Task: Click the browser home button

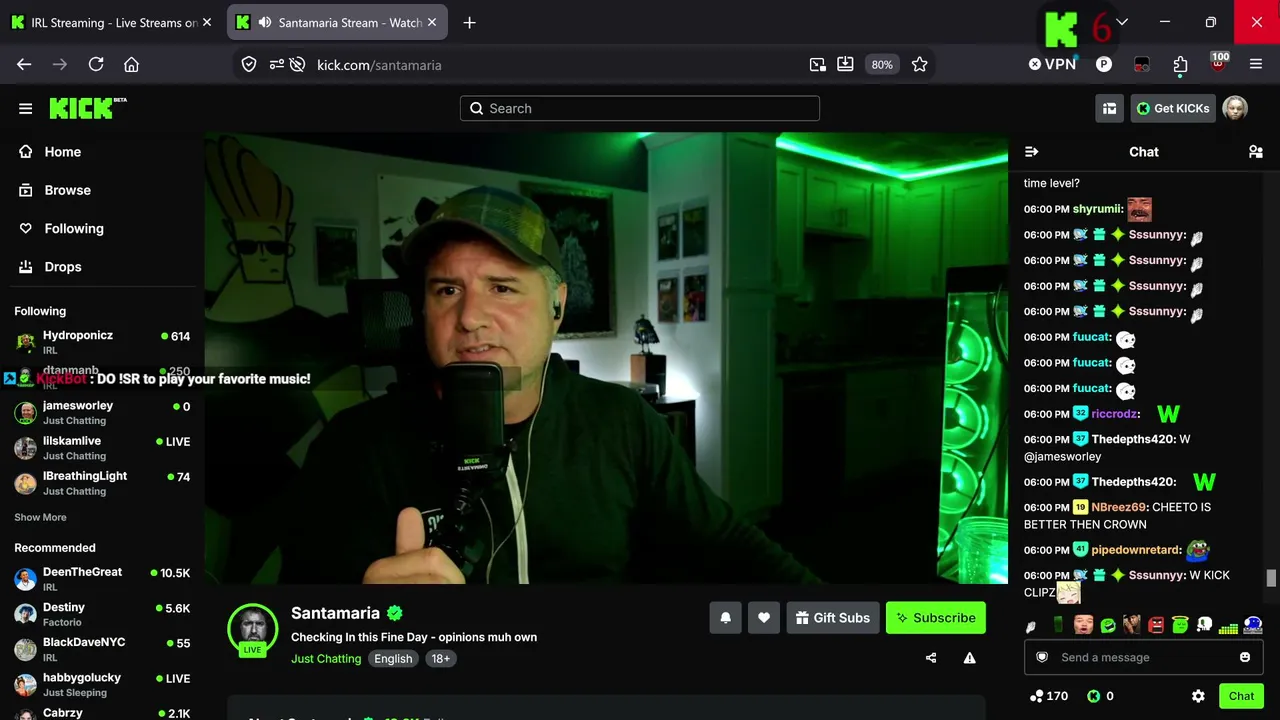Action: [x=131, y=64]
